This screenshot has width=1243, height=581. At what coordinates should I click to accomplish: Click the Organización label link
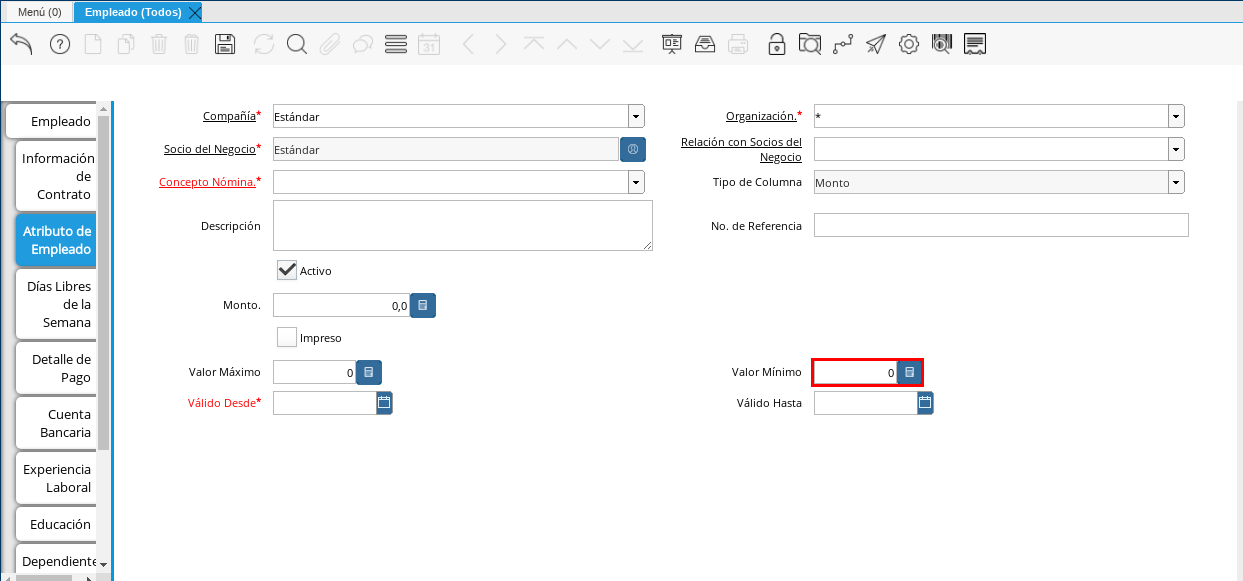click(x=761, y=116)
